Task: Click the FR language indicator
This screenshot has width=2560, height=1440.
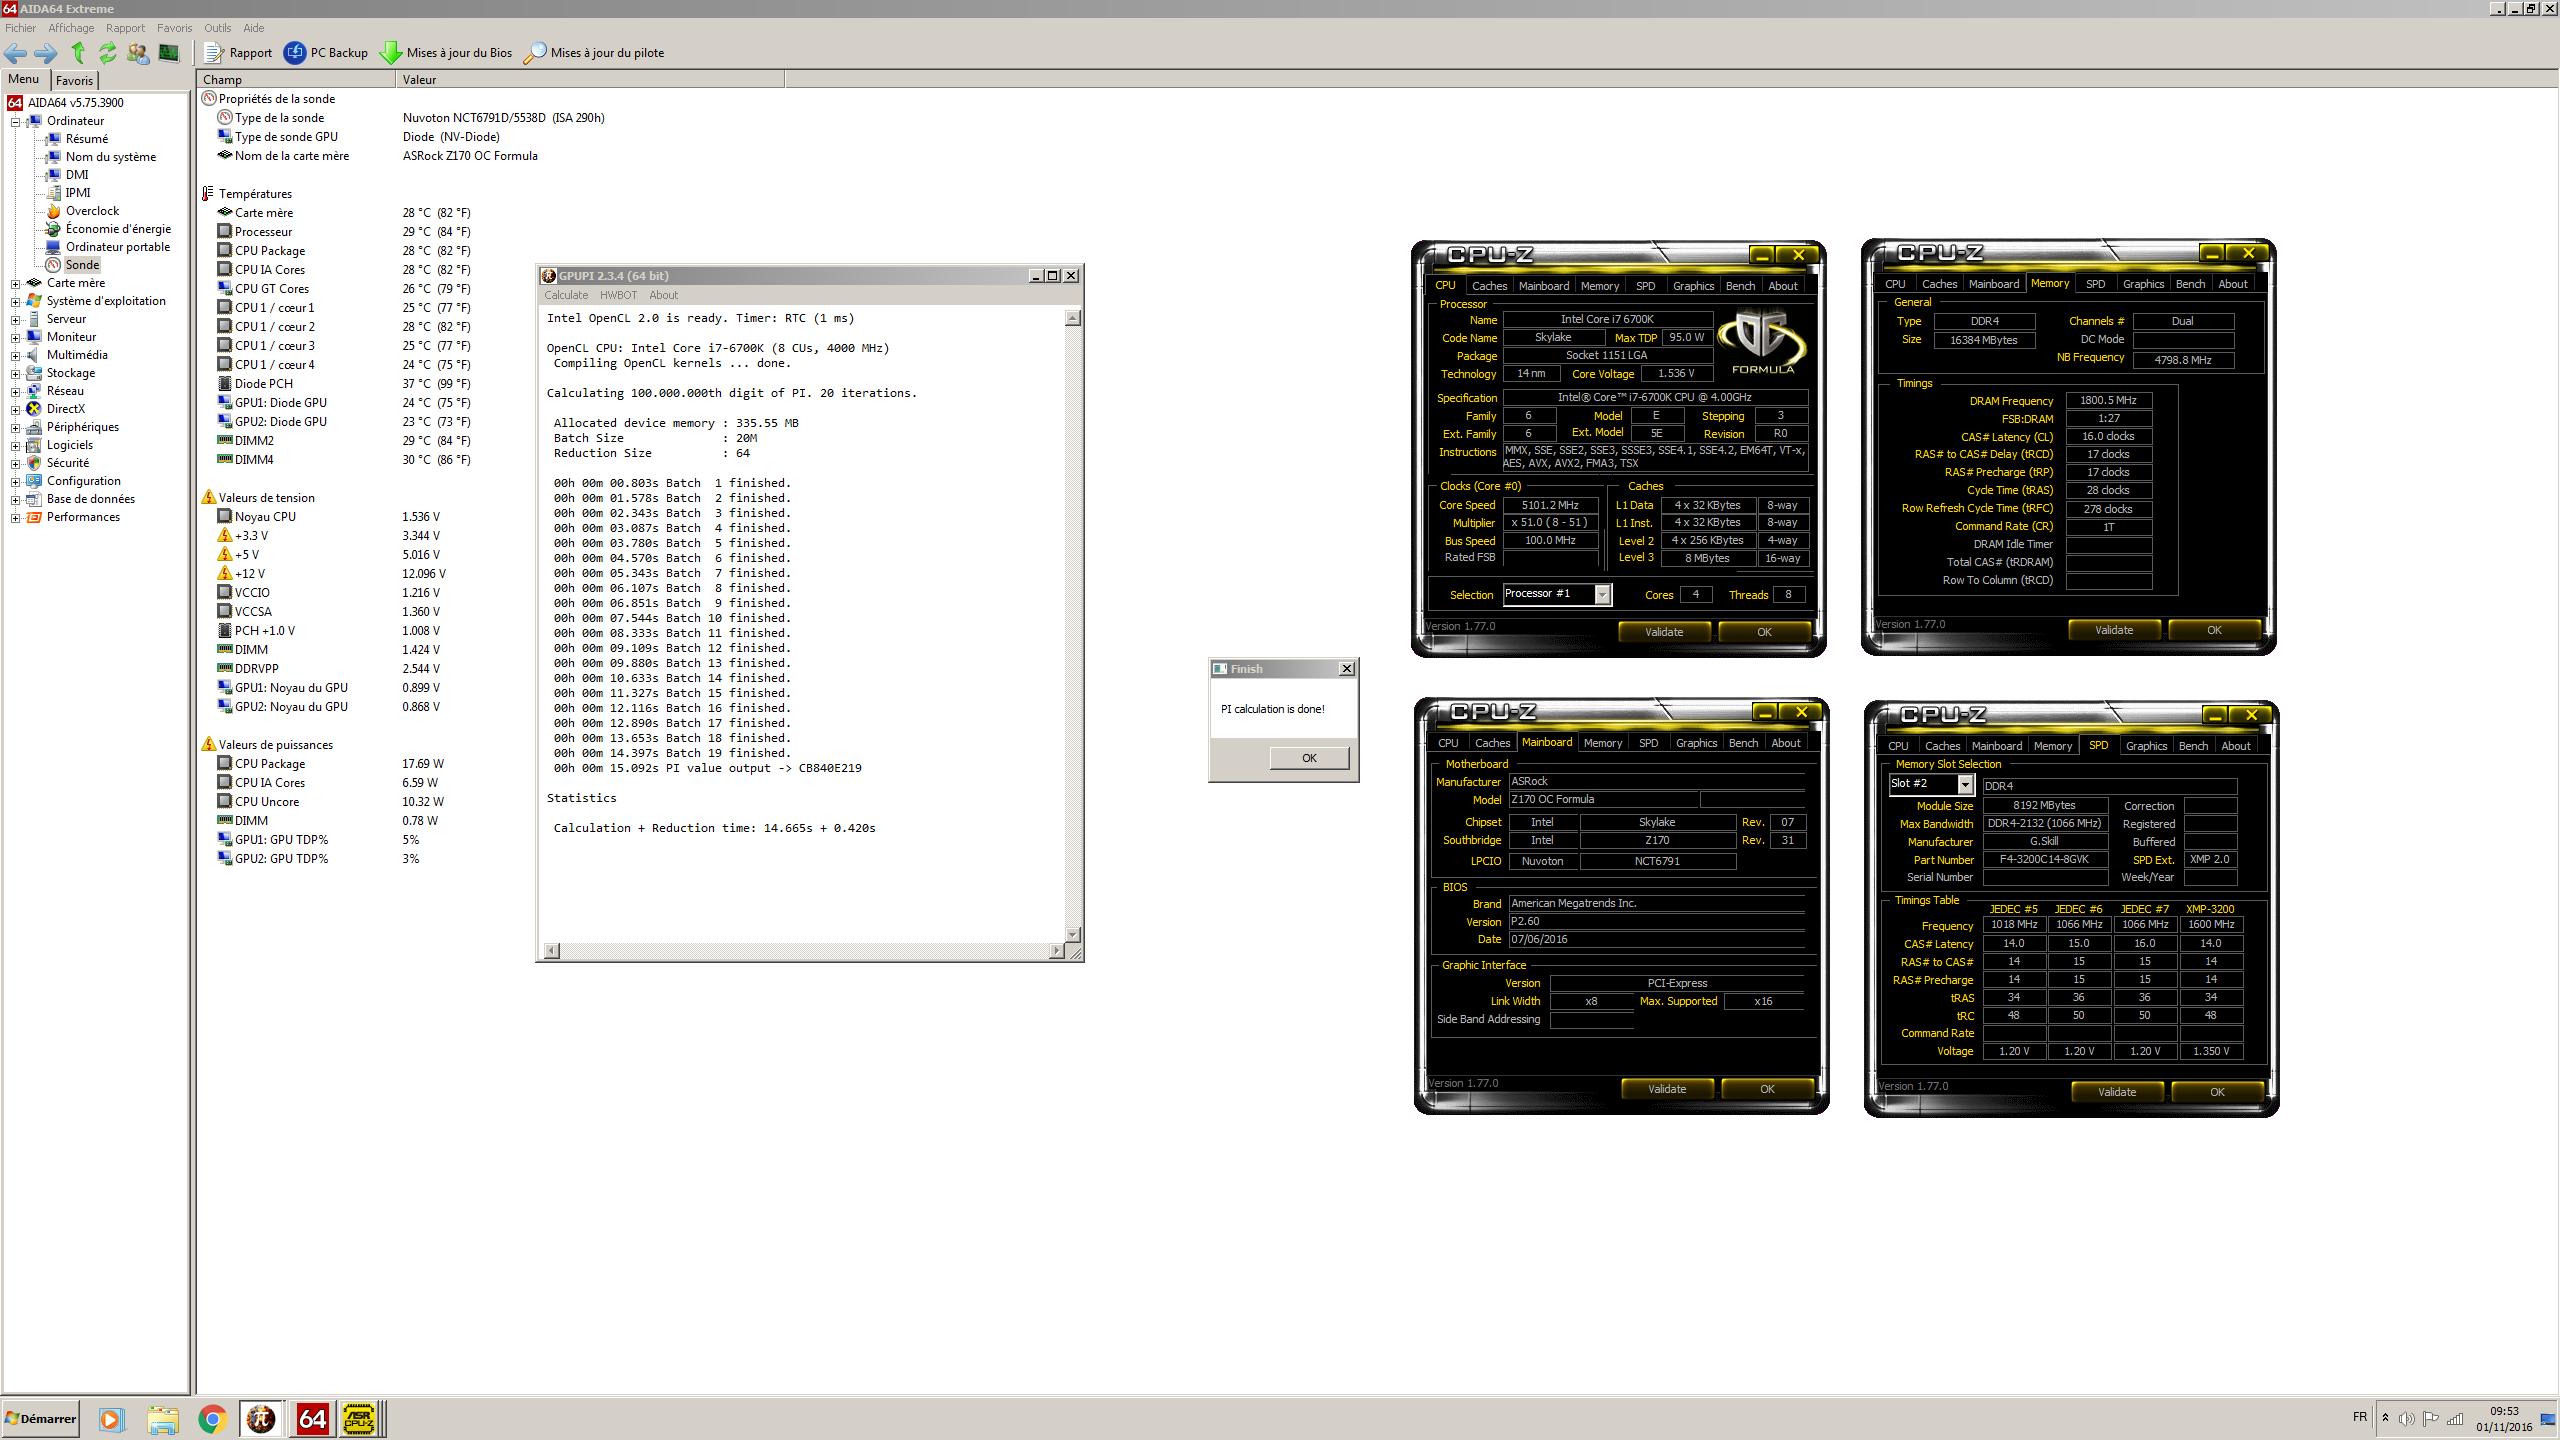Action: click(x=2360, y=1417)
